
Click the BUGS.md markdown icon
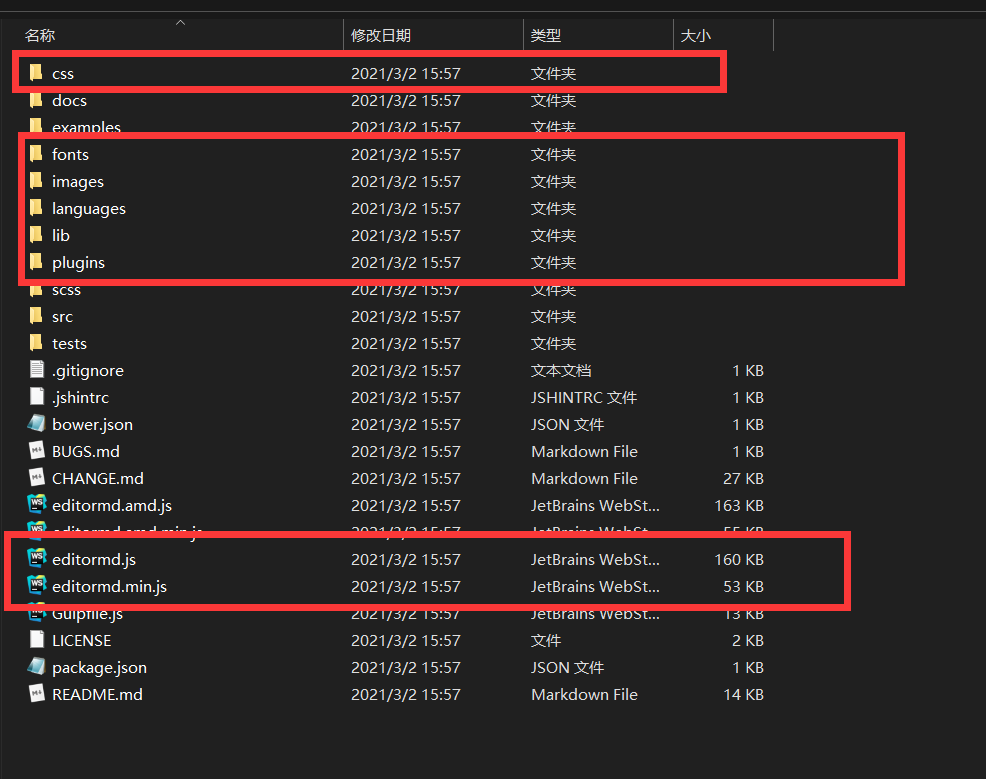point(36,451)
